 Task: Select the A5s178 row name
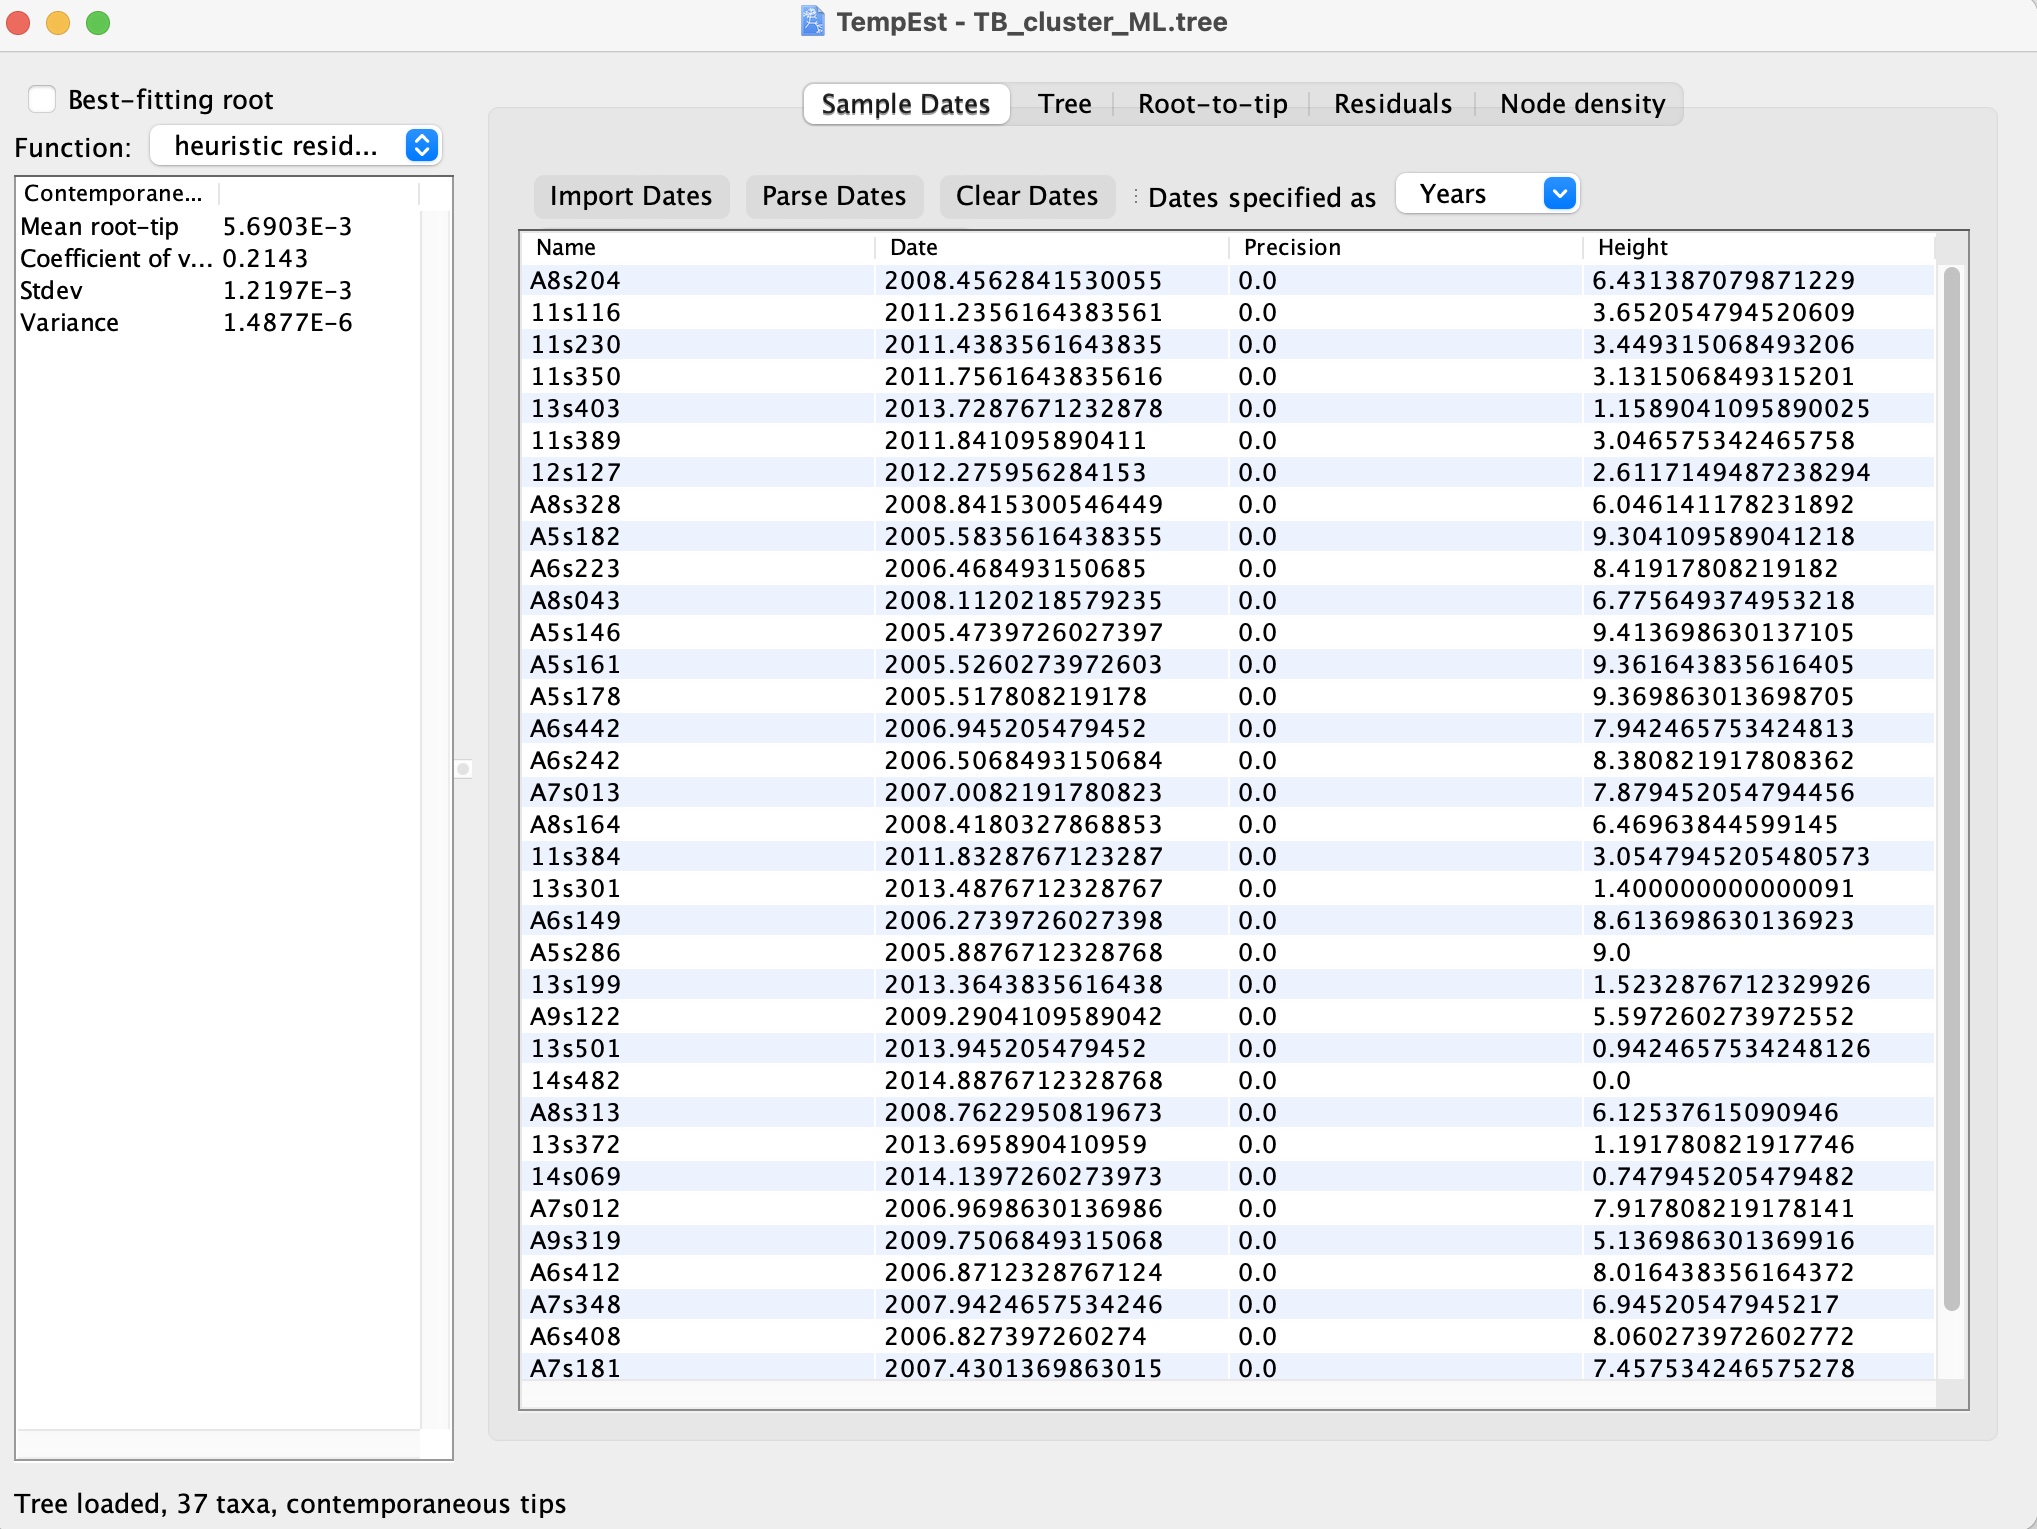[x=575, y=696]
